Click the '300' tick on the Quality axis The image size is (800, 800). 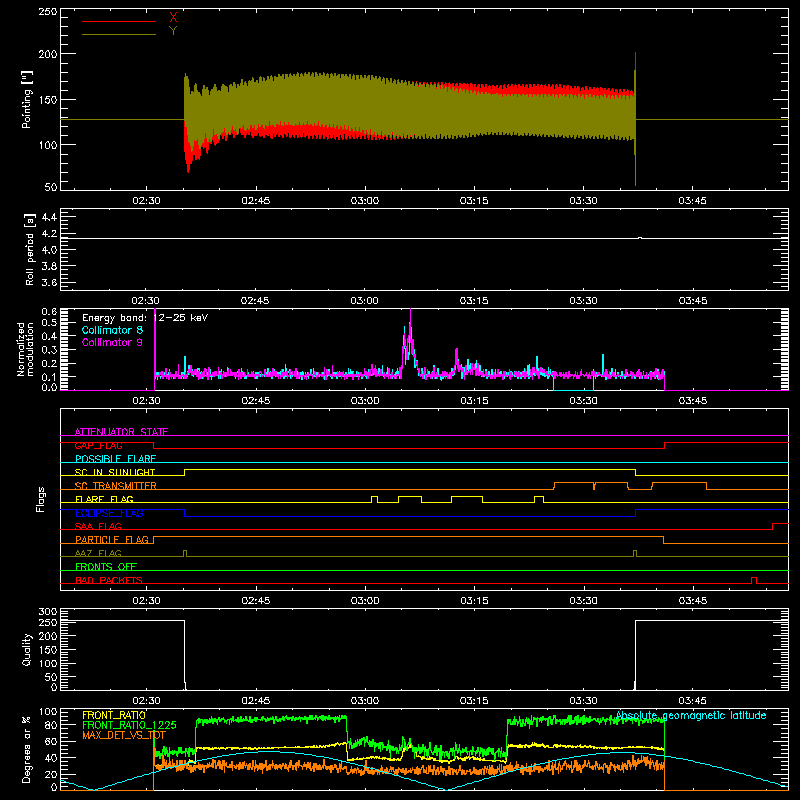[48, 612]
